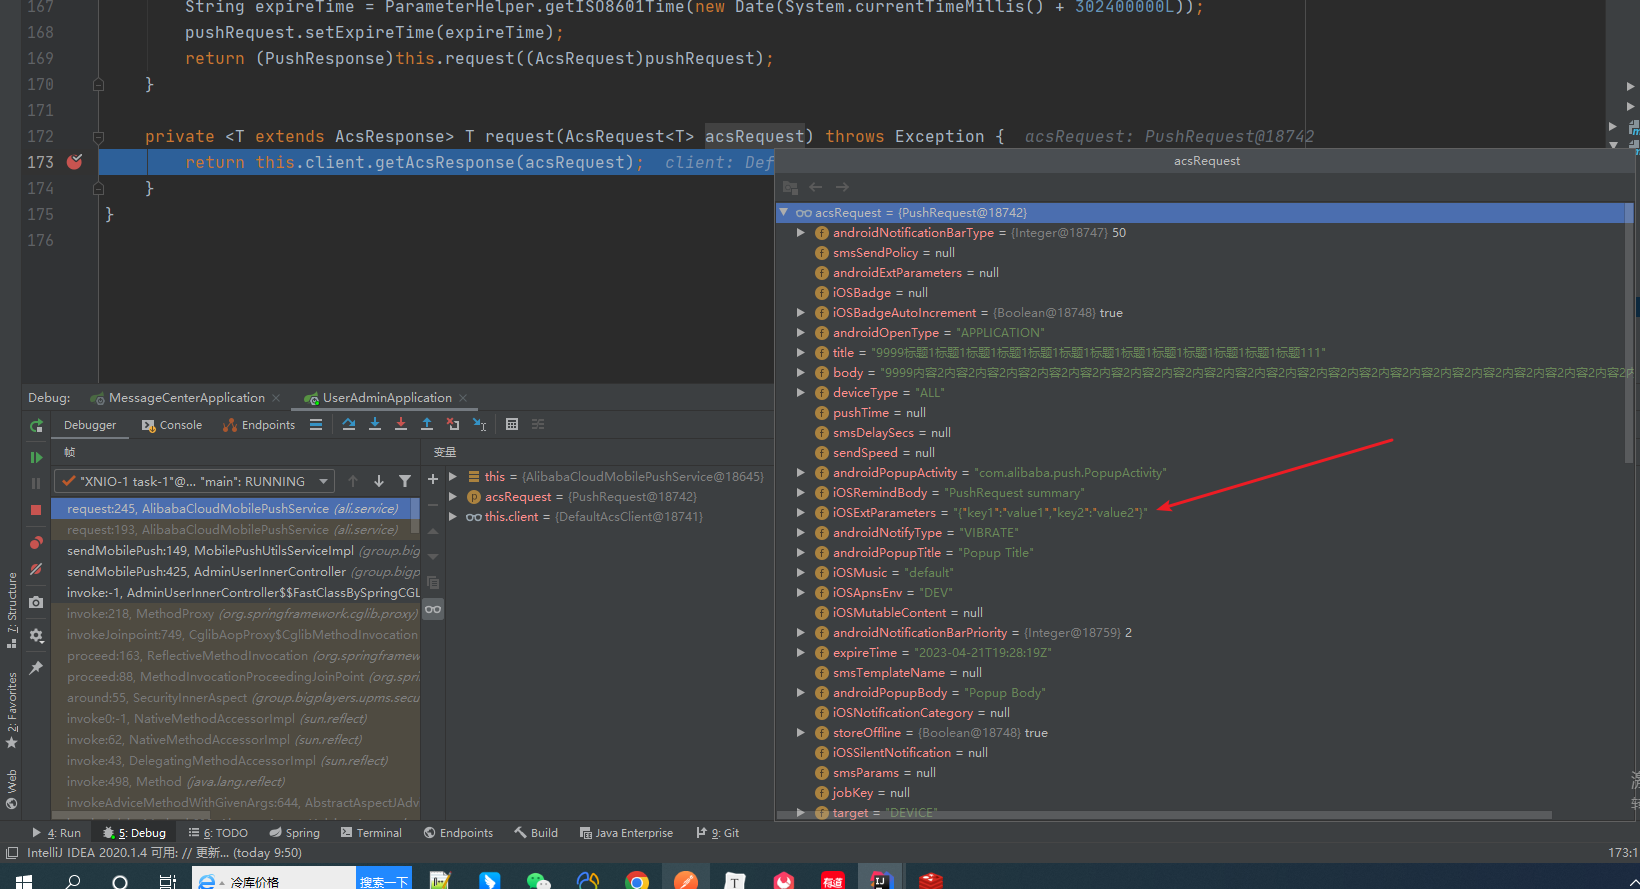The image size is (1640, 889).
Task: Open the 6: TODO tool window
Action: [218, 833]
